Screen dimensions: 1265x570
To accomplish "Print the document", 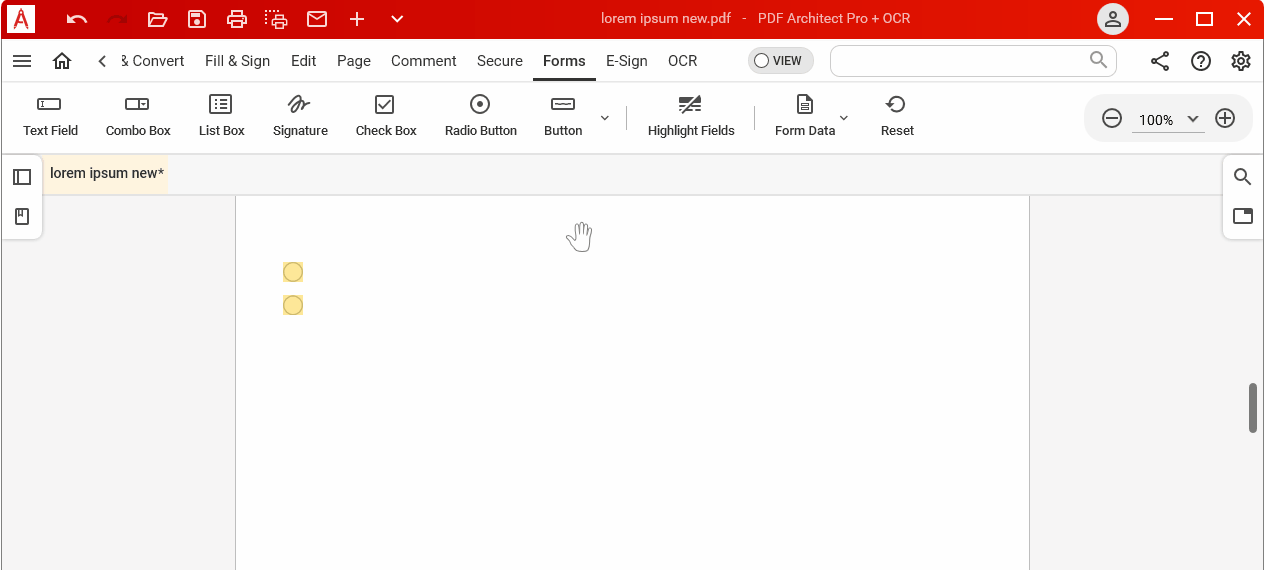I will (236, 19).
